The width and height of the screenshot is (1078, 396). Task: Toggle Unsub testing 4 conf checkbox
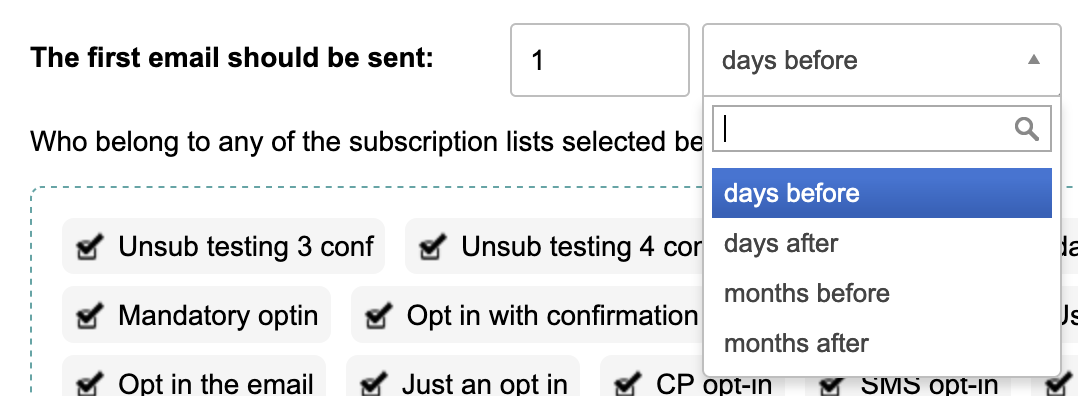[x=433, y=246]
